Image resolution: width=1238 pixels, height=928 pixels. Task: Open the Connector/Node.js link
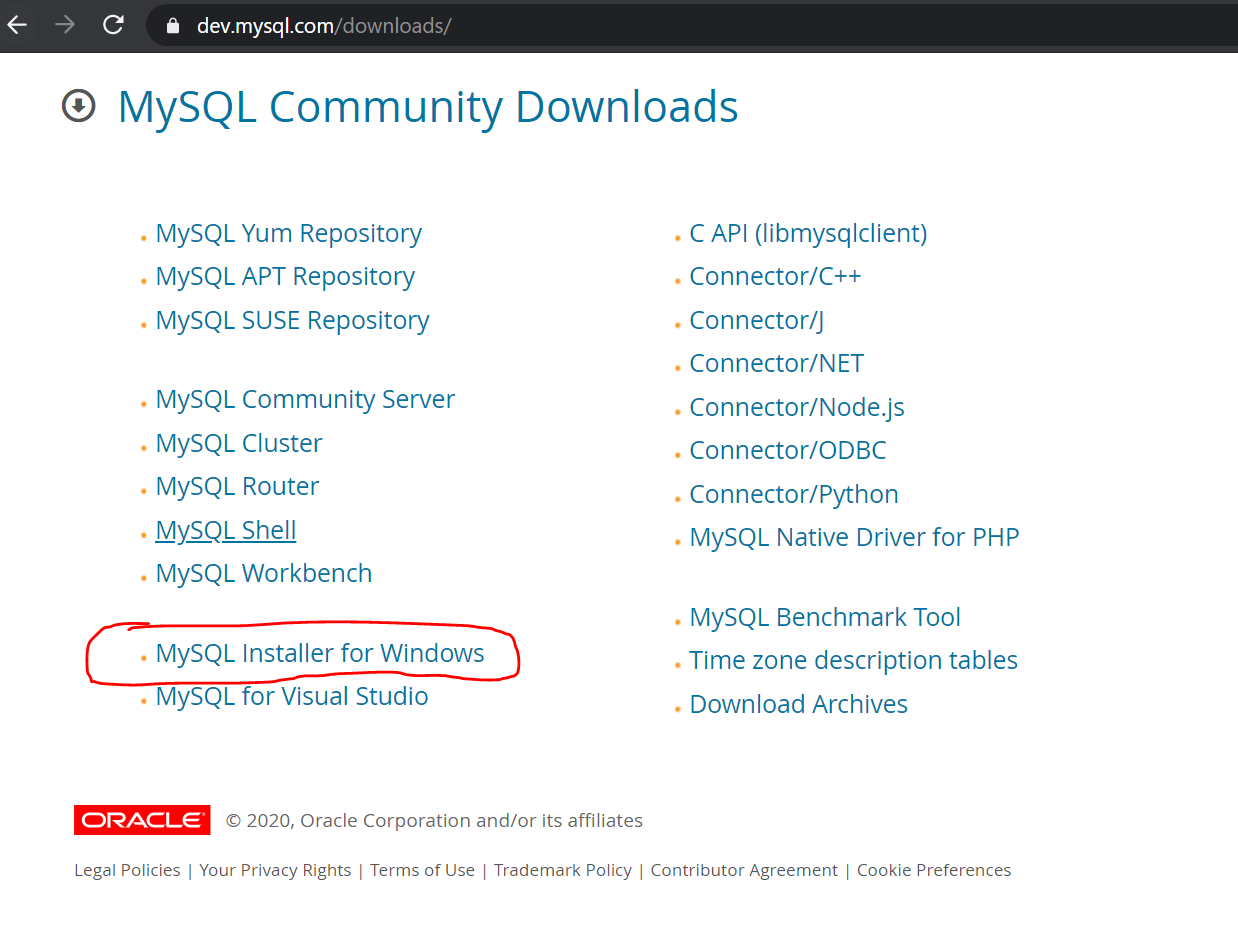pos(797,408)
